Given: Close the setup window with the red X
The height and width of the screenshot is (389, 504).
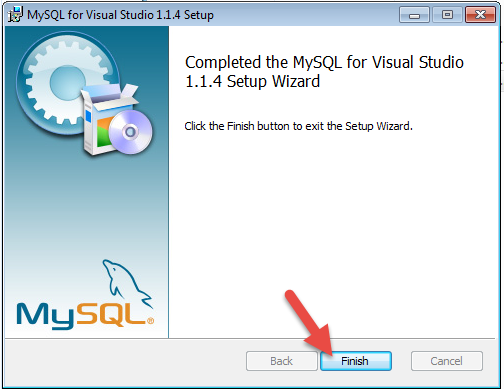Looking at the screenshot, I should 480,15.
